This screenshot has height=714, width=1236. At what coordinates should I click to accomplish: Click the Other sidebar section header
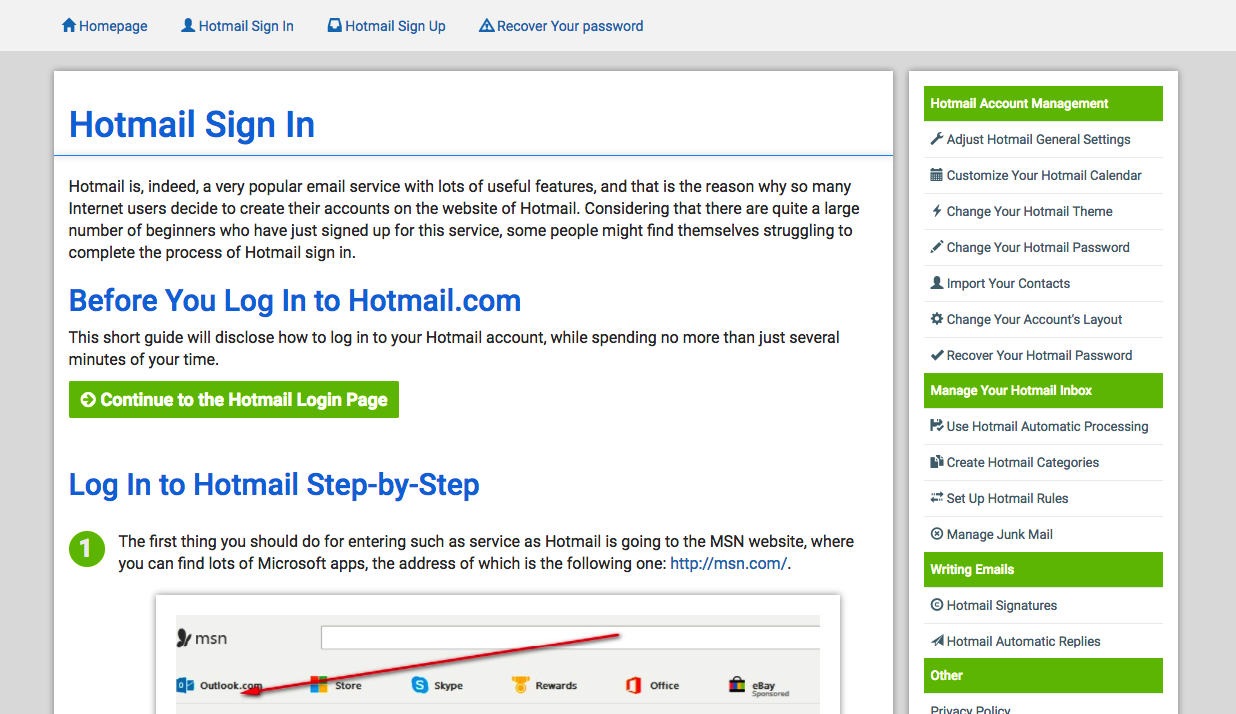tap(1043, 675)
